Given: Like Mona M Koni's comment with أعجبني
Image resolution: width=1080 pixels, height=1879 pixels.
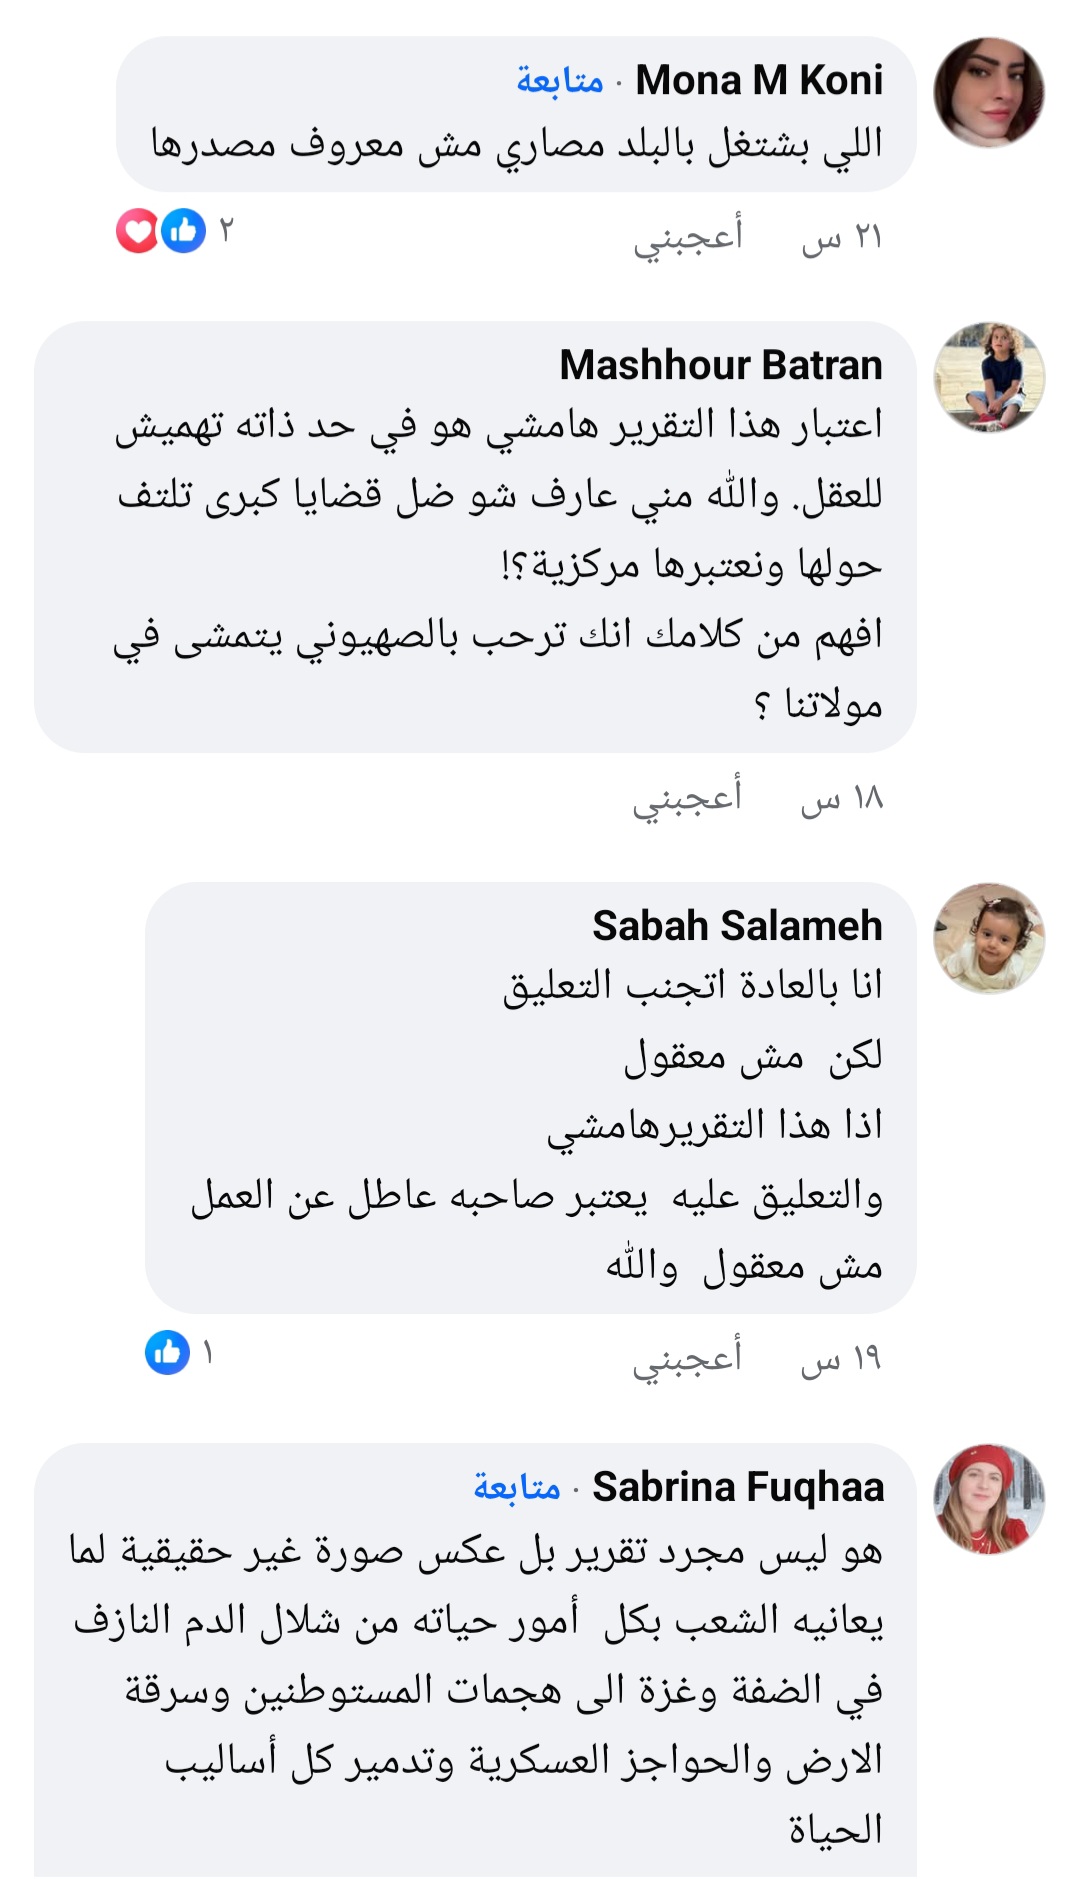Looking at the screenshot, I should (x=688, y=237).
